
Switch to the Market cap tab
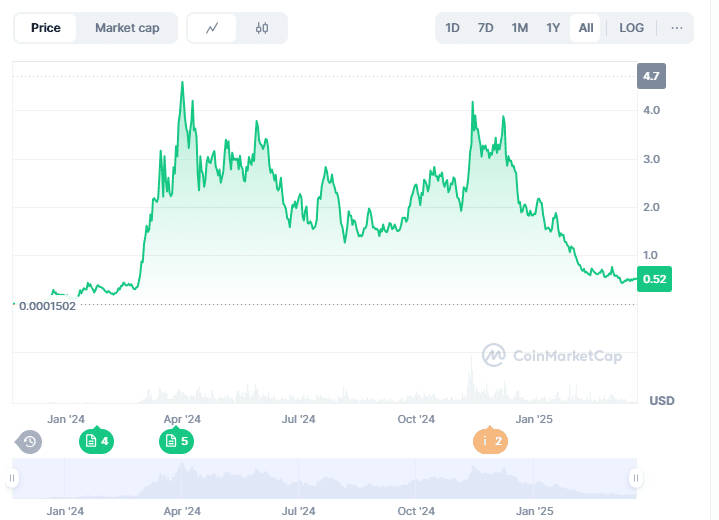pyautogui.click(x=127, y=28)
